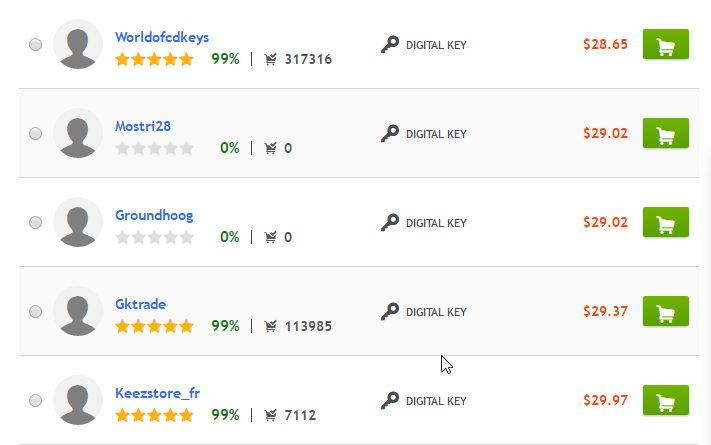Open Groundhoog seller profile link
The image size is (711, 445).
coord(154,215)
